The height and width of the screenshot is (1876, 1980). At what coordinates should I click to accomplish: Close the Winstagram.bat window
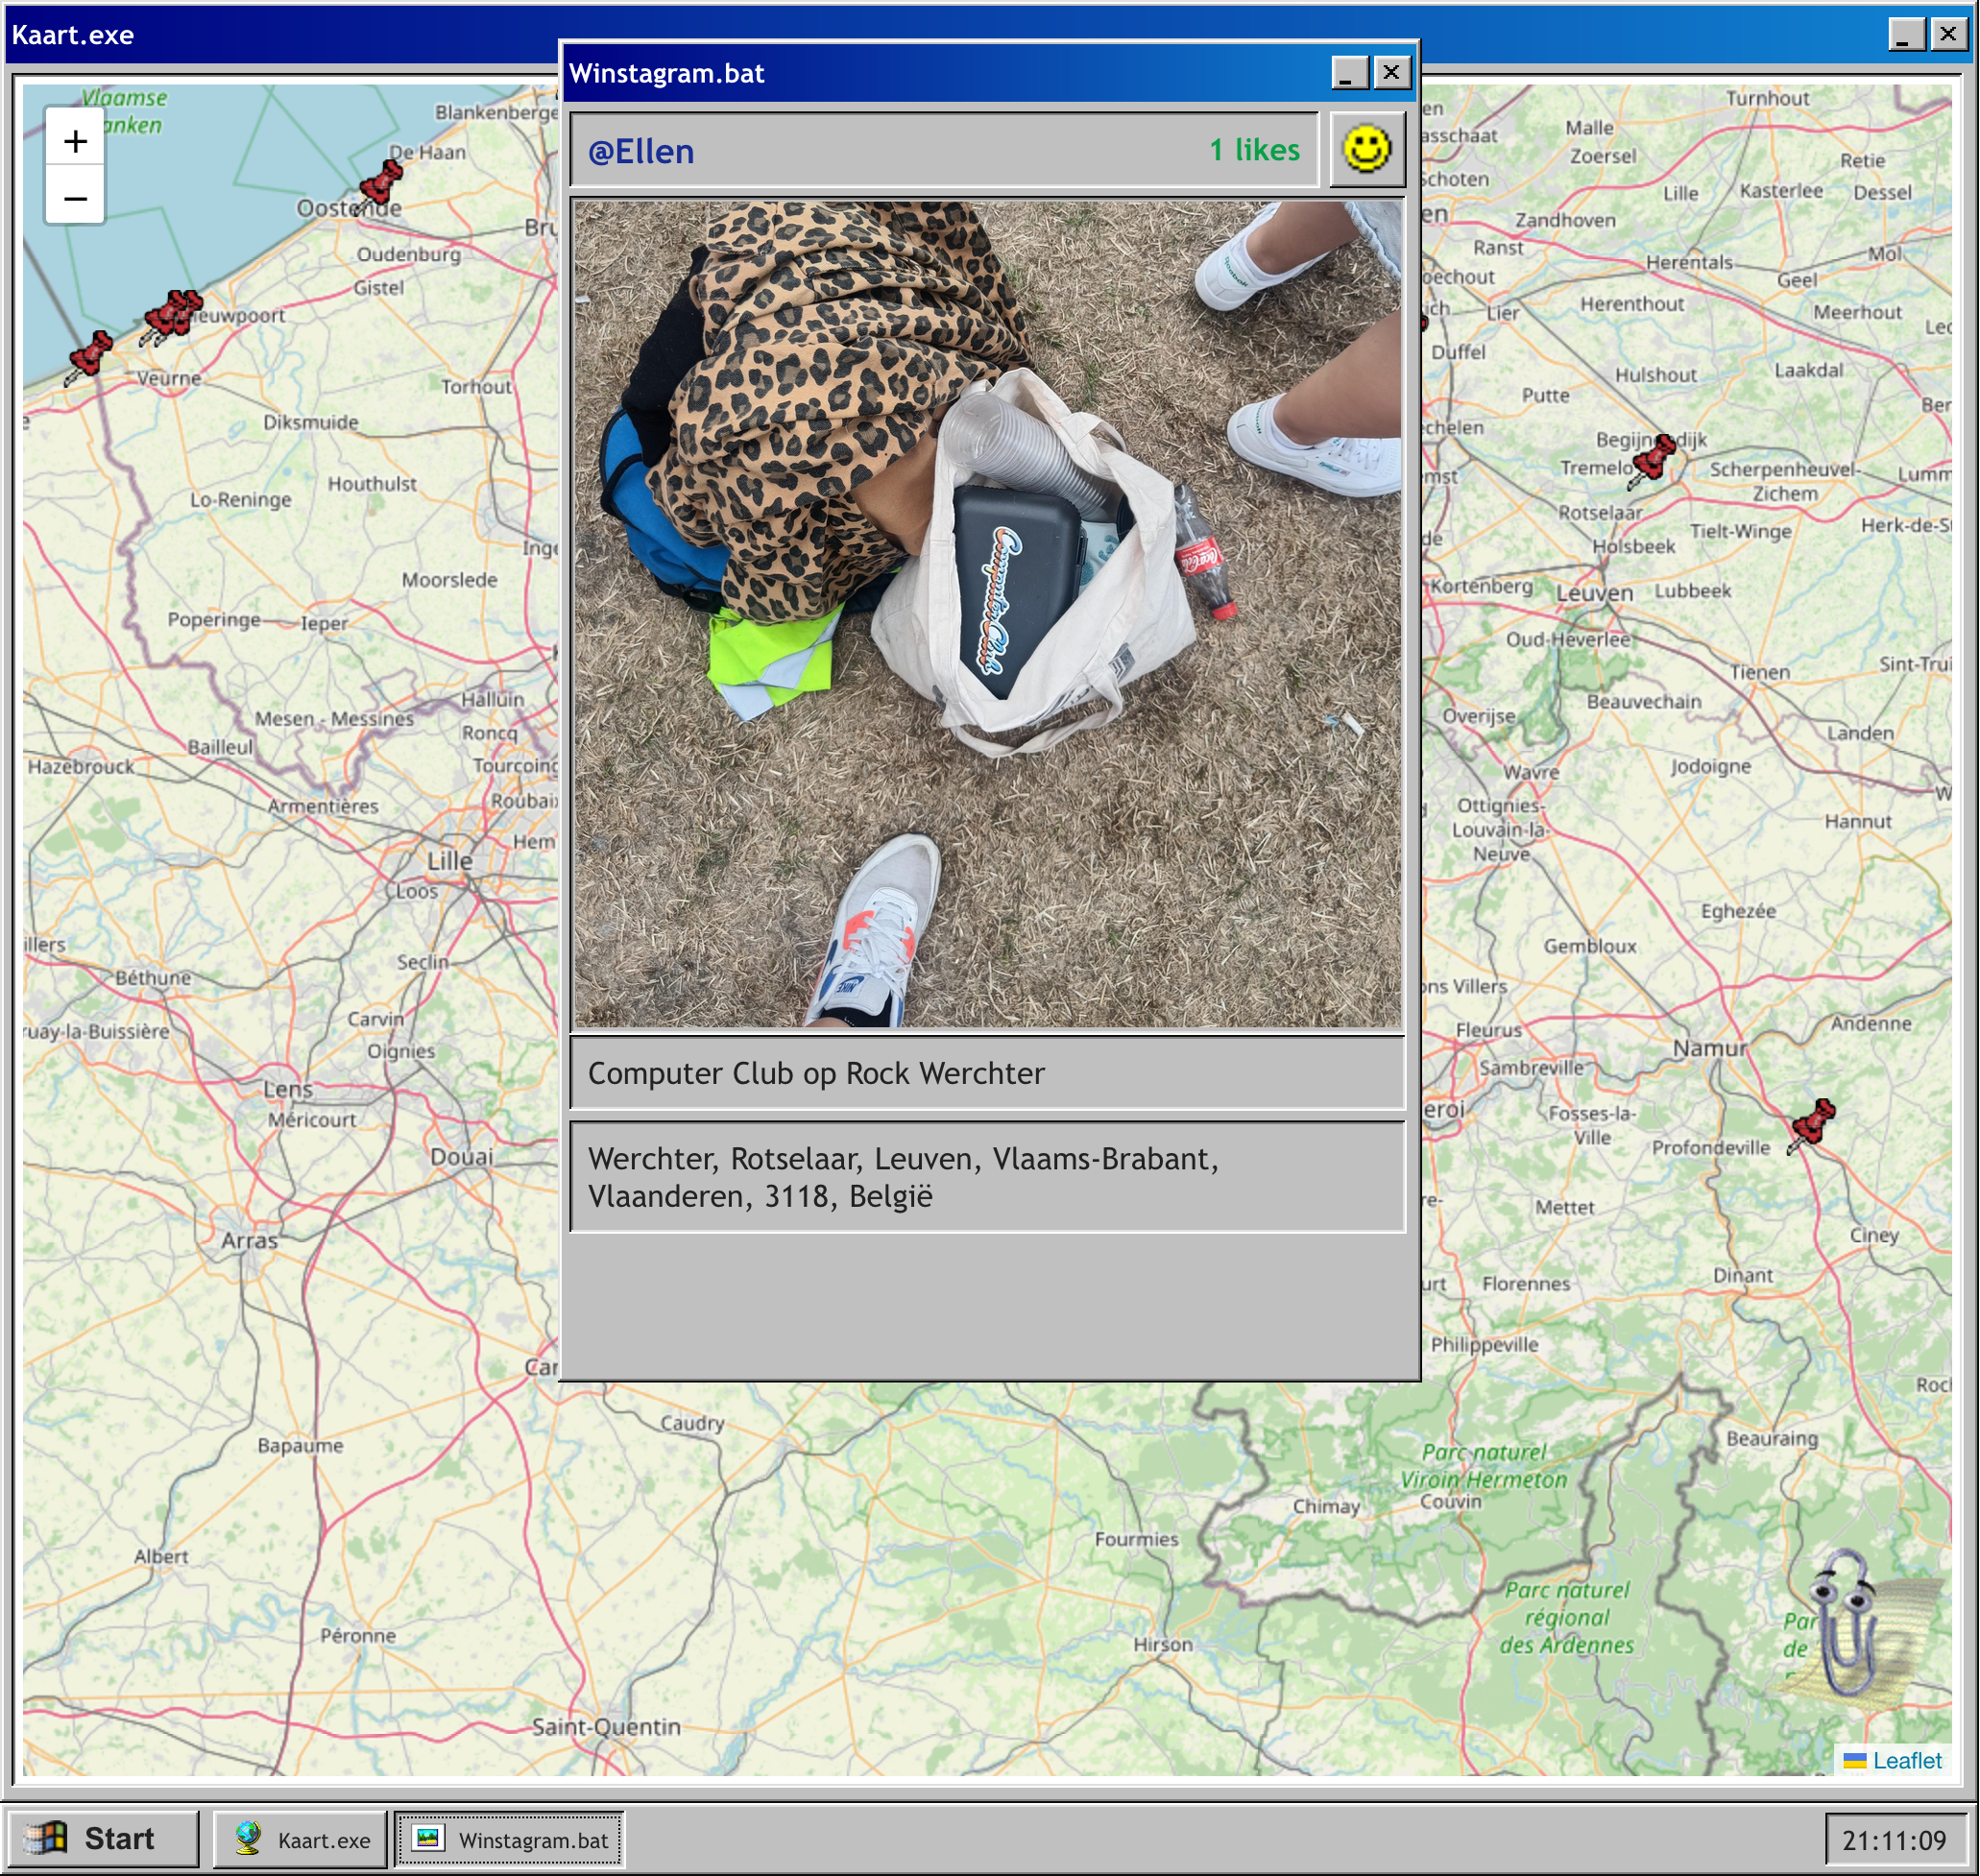pos(1391,72)
